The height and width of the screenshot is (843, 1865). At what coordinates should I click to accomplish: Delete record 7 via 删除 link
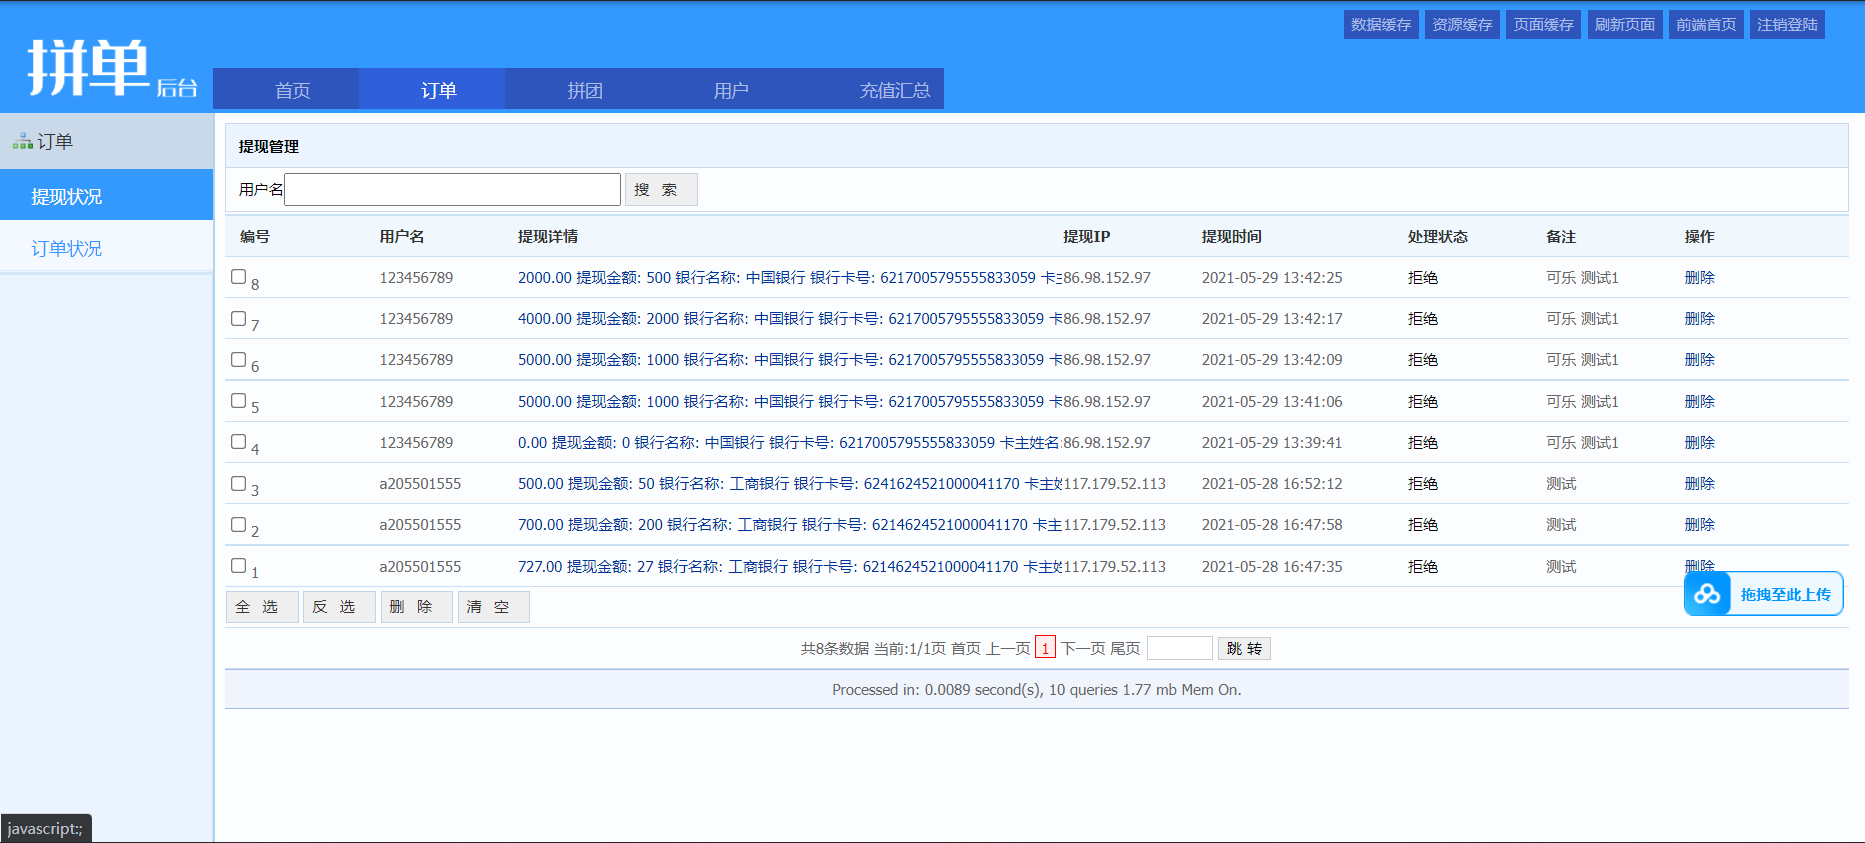pyautogui.click(x=1699, y=318)
